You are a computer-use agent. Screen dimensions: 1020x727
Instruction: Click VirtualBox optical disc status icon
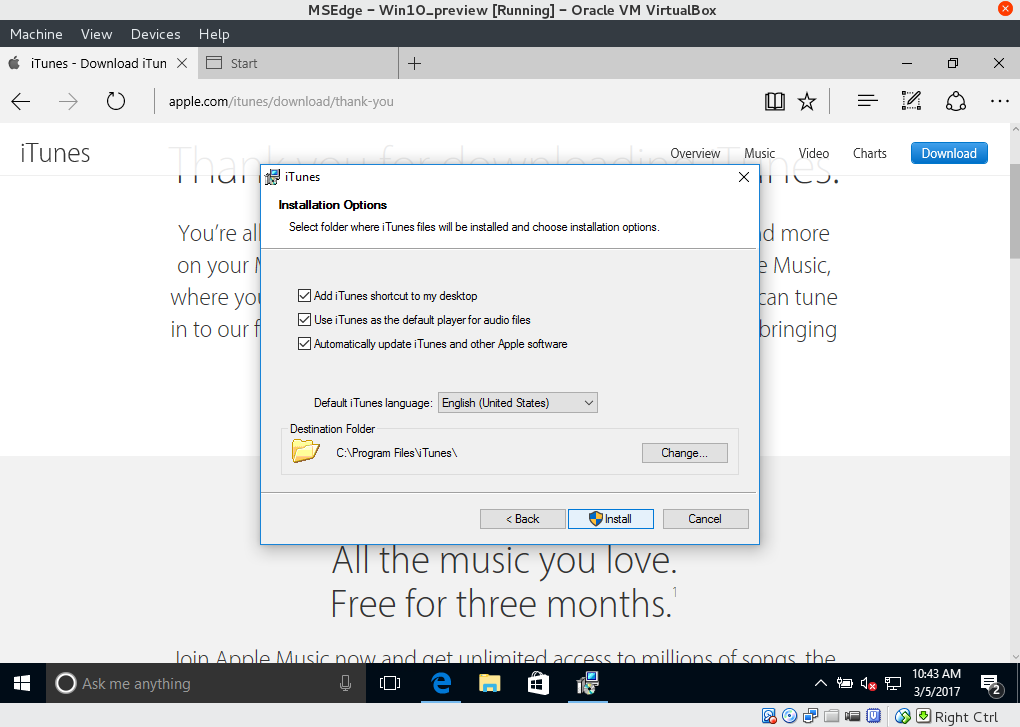(790, 717)
